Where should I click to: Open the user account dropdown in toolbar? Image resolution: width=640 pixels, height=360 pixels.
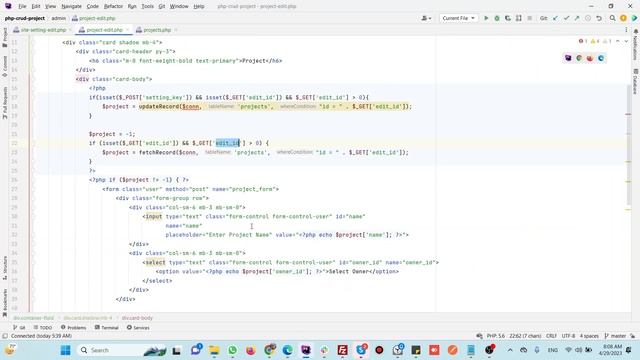click(x=426, y=18)
